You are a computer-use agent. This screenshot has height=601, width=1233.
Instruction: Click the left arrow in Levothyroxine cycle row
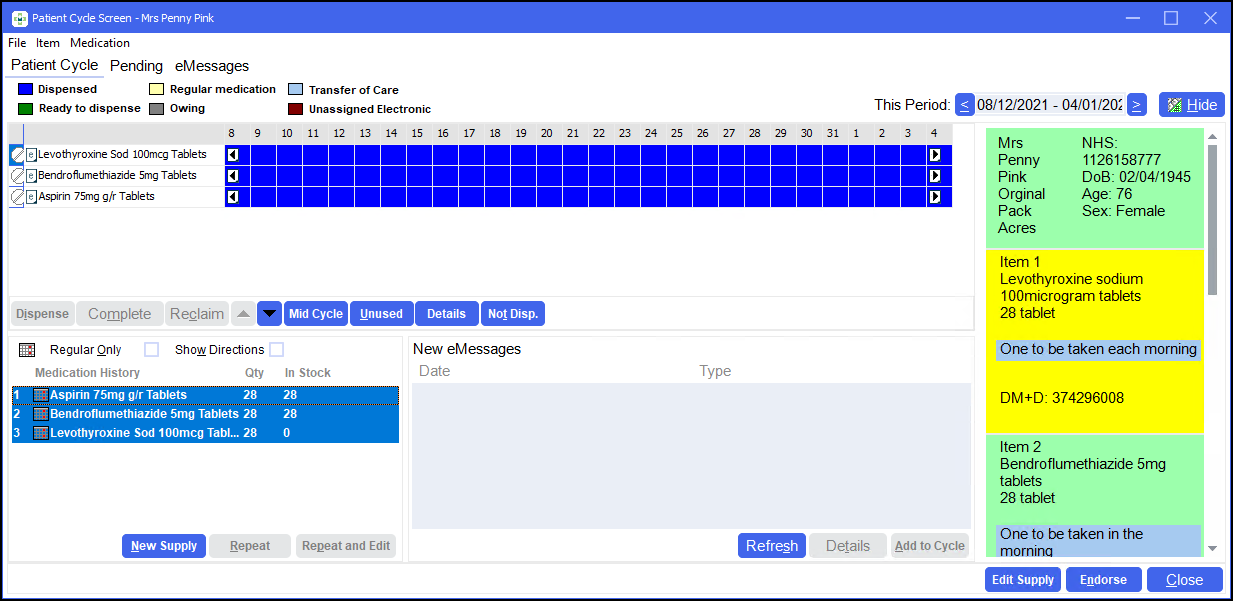(232, 155)
